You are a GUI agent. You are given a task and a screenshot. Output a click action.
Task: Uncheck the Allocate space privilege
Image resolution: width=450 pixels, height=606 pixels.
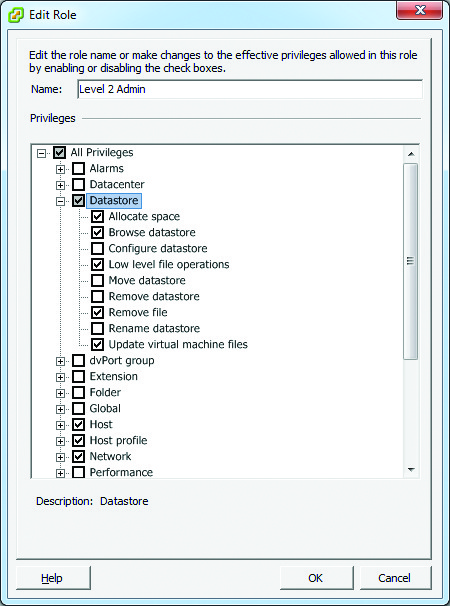click(97, 216)
